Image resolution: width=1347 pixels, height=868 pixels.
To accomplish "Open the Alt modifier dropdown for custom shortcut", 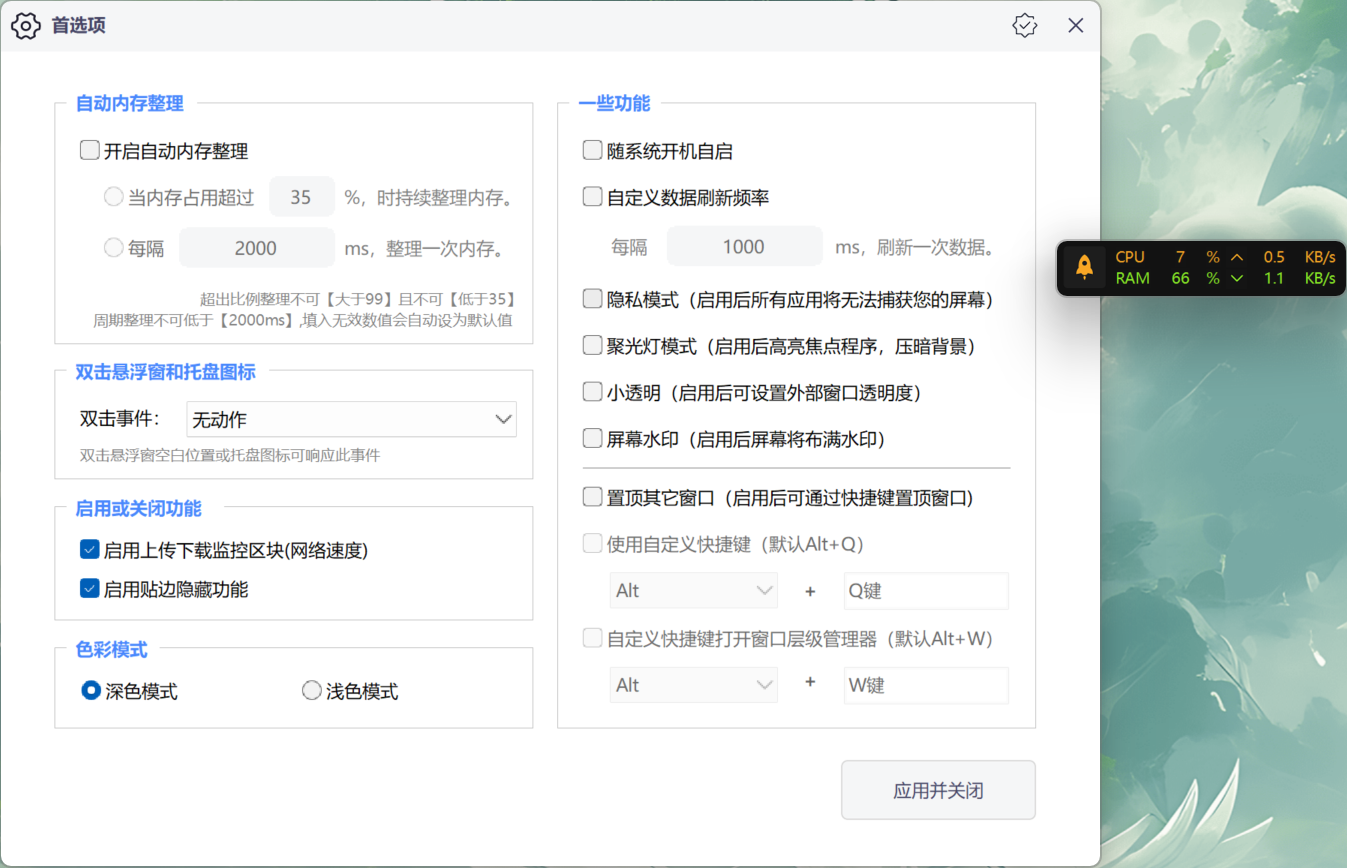I will [693, 590].
